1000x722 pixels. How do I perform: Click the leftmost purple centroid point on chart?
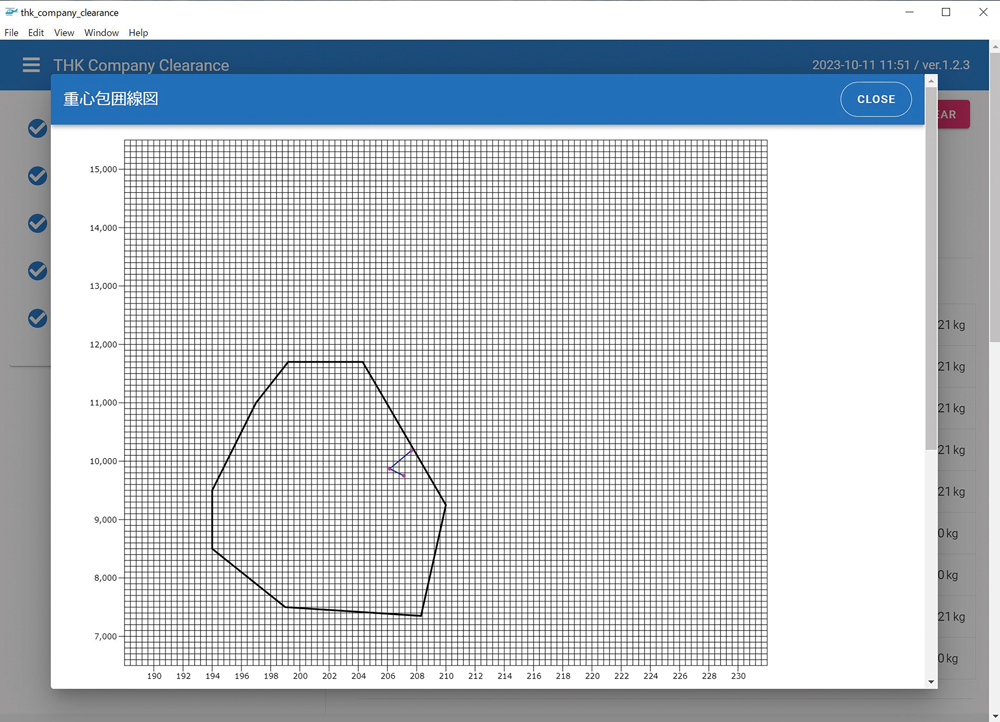tap(389, 468)
